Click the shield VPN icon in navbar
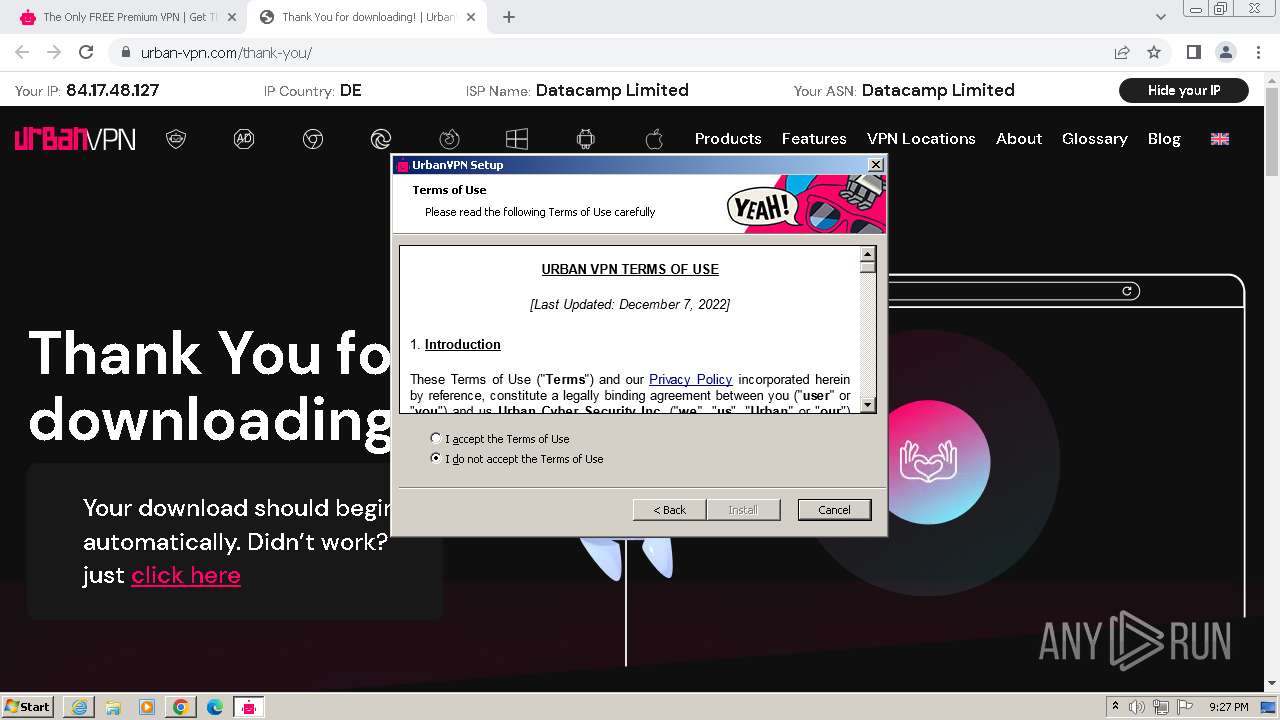Image resolution: width=1280 pixels, height=720 pixels. point(176,139)
